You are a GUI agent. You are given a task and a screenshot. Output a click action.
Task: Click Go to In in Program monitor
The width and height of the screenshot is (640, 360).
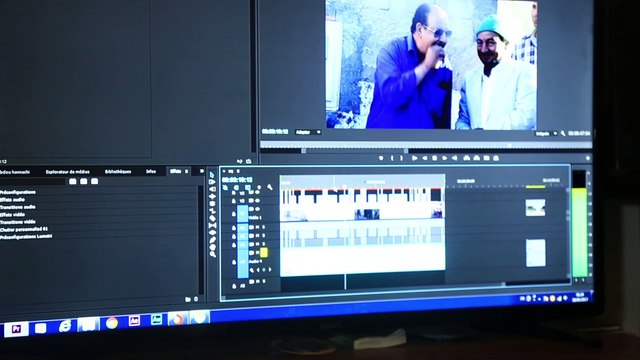coord(414,158)
